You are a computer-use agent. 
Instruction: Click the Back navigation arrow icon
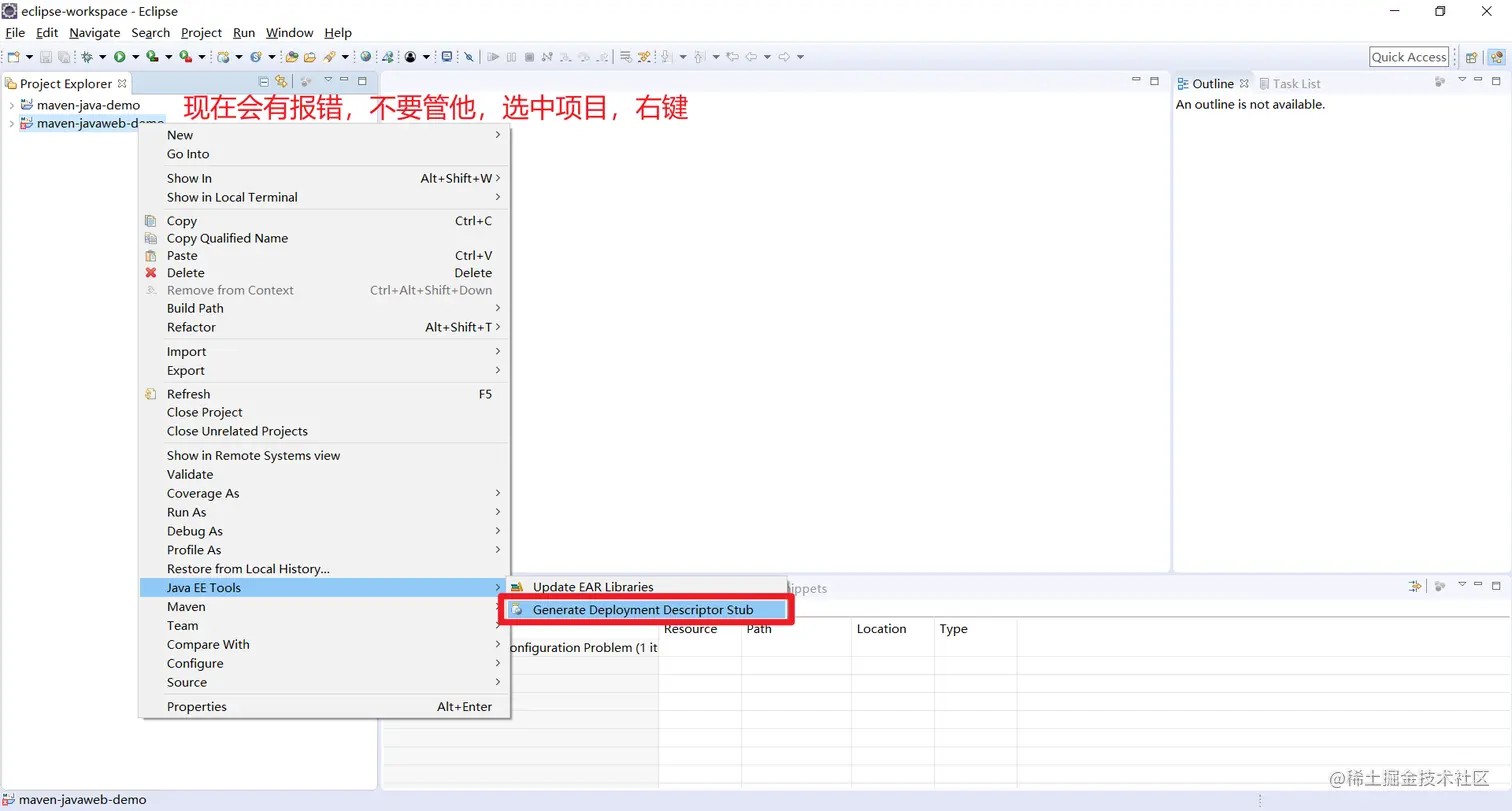pyautogui.click(x=750, y=57)
